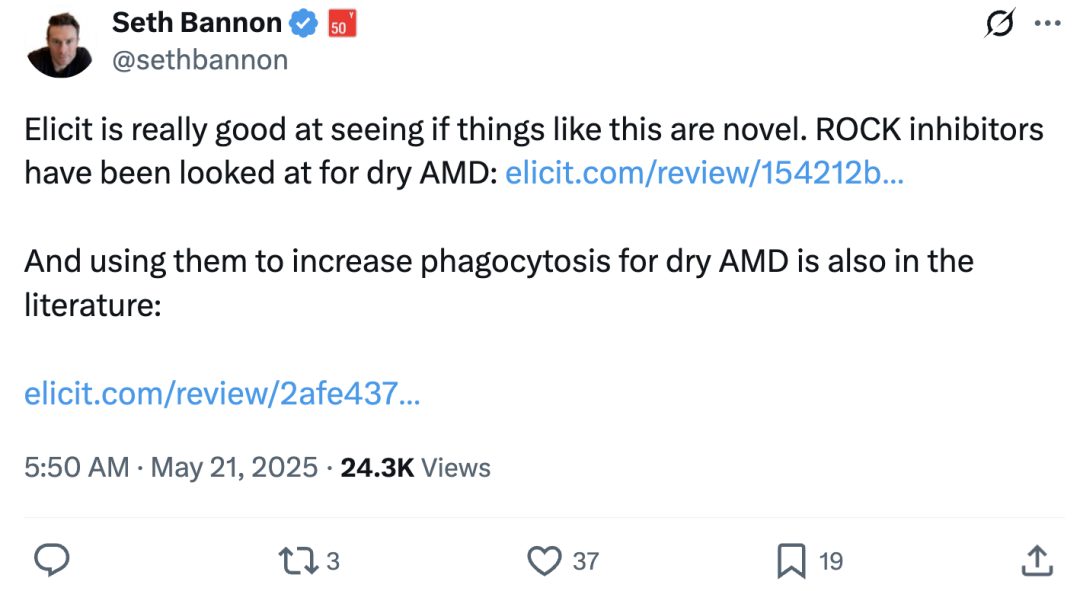Click the Seth Bannon display name
Viewport: 1080px width, 591px height.
(196, 23)
